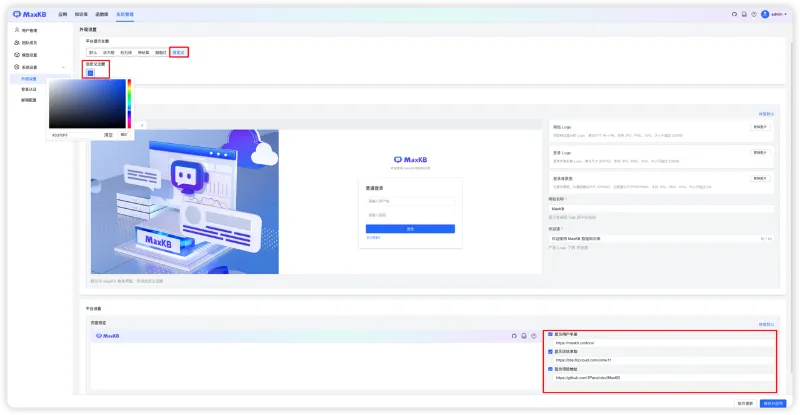
Task: Click 恢复默认 in platform settings section
Action: (766, 324)
